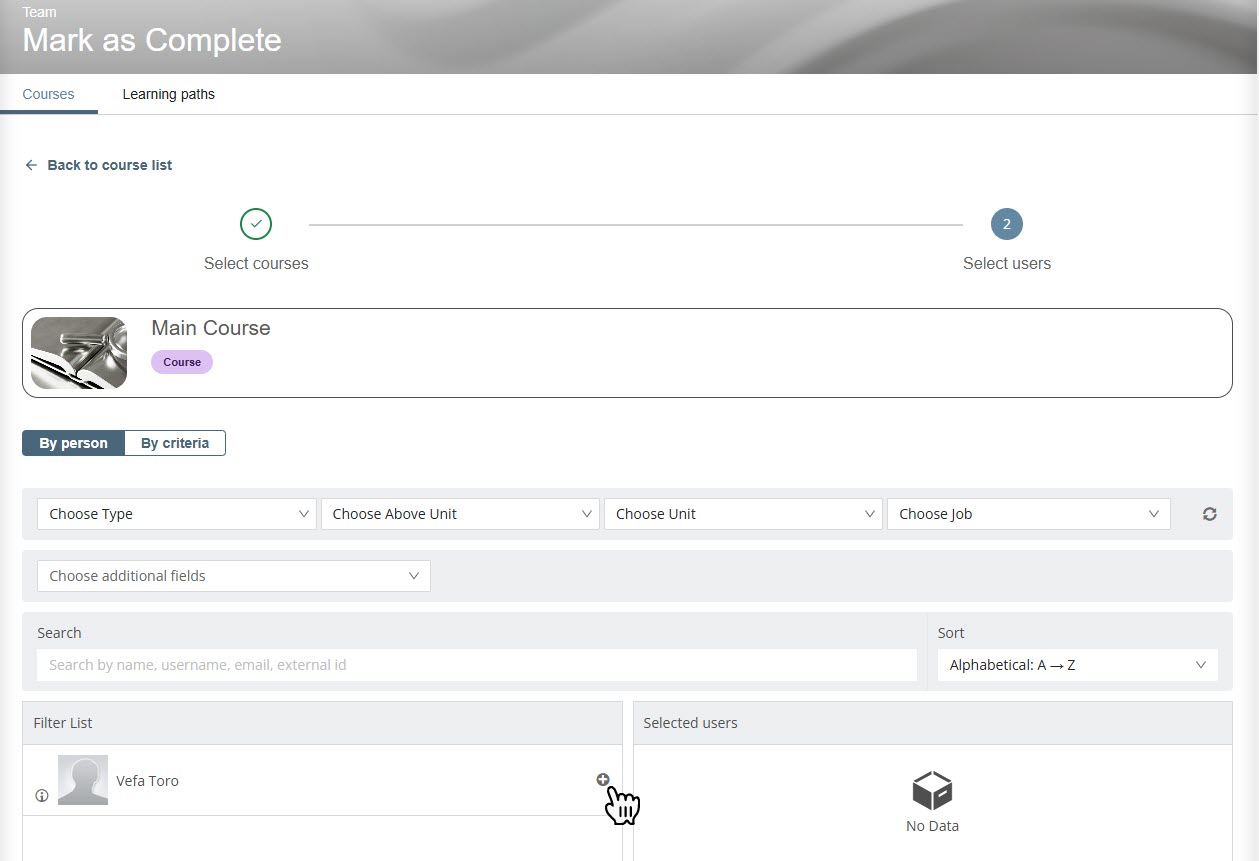Click the add user plus icon for Vefa Toro

(603, 780)
